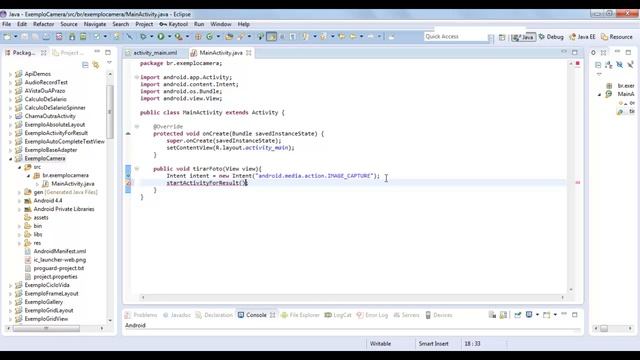Open the Error Log tab
The image size is (640, 360).
coord(372,315)
